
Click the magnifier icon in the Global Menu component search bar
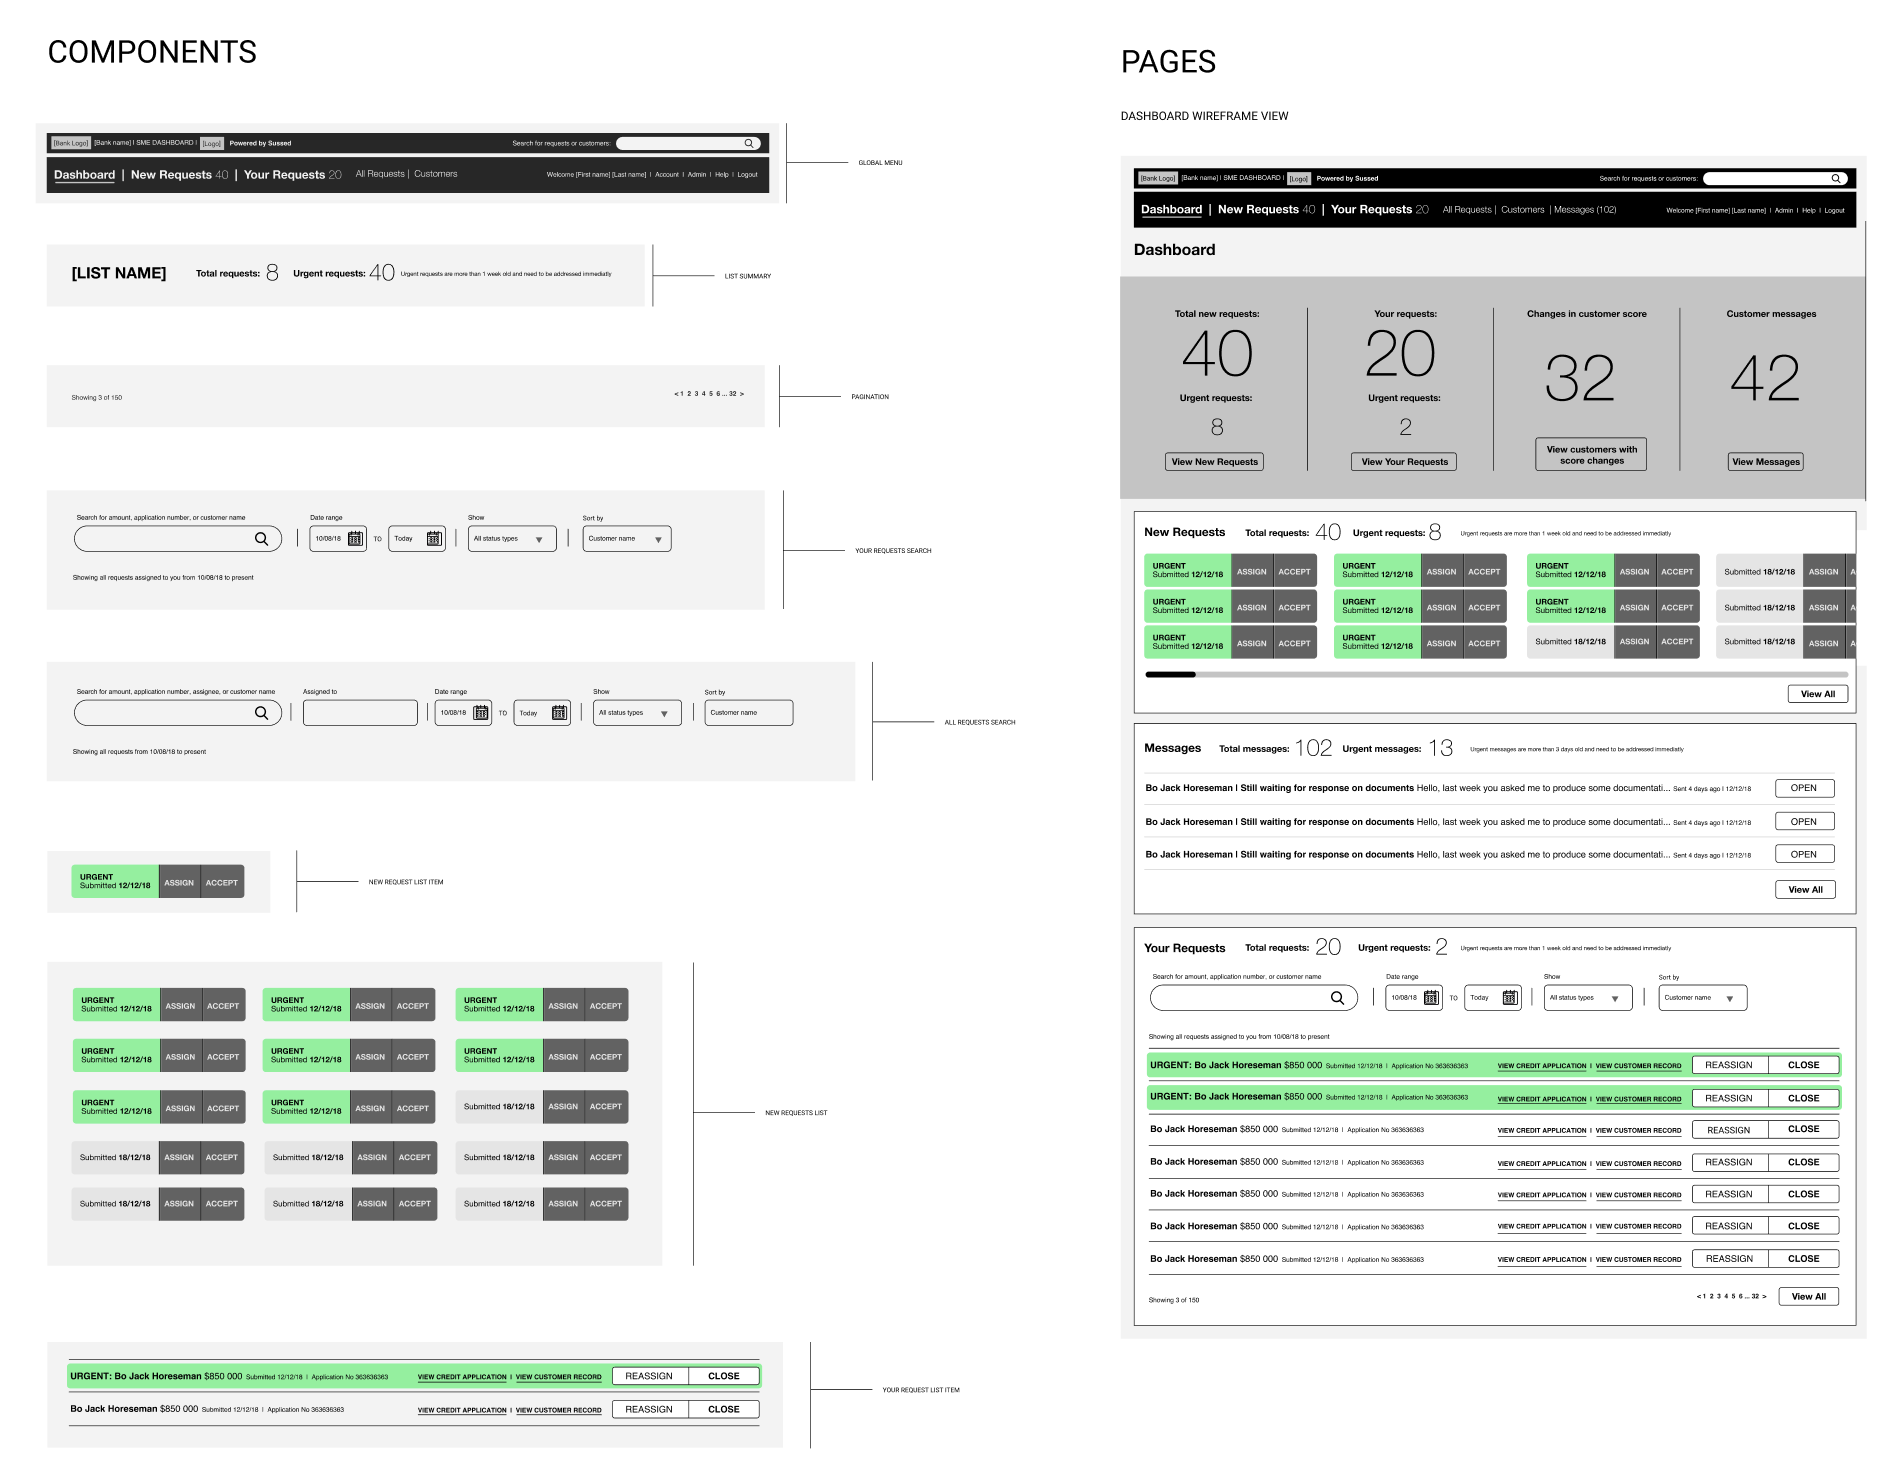coord(748,143)
